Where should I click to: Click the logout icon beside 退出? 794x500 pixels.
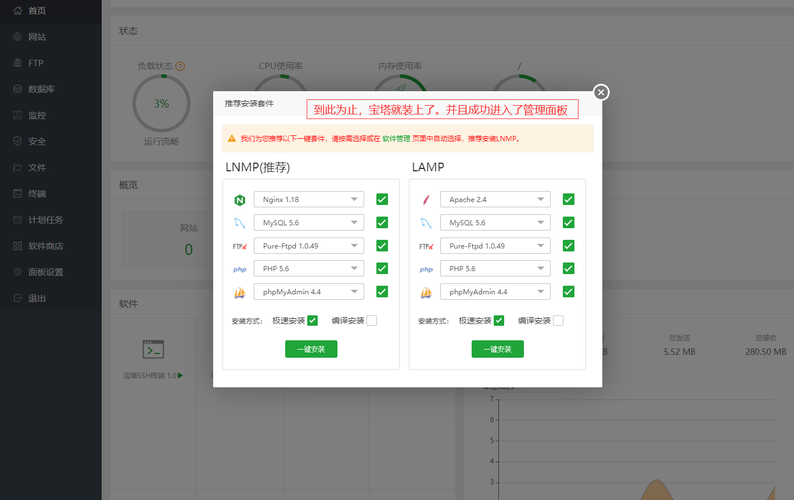pos(17,298)
